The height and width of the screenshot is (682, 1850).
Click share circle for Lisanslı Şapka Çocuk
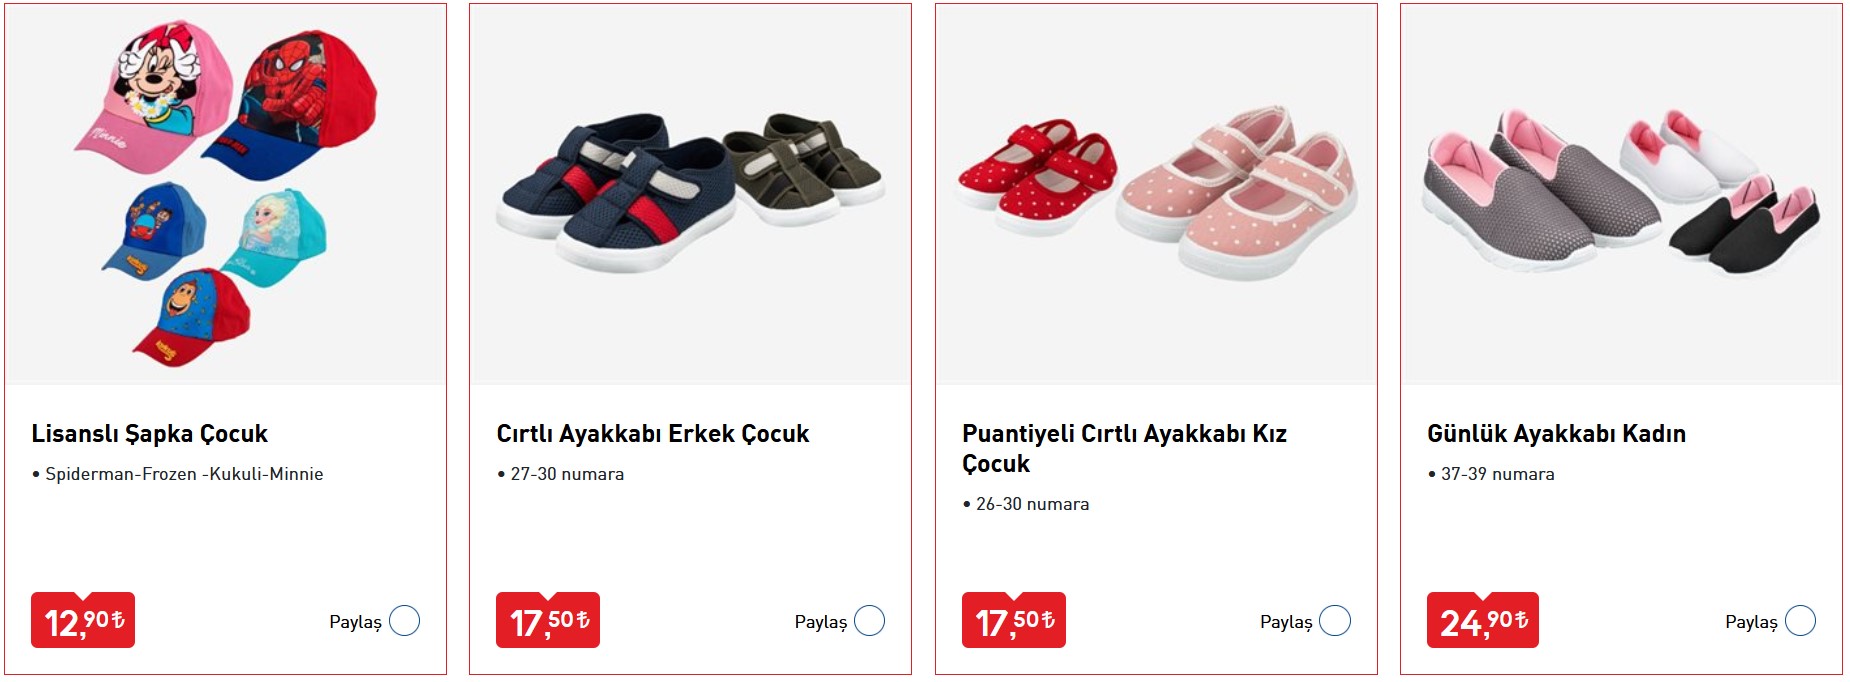coord(404,621)
